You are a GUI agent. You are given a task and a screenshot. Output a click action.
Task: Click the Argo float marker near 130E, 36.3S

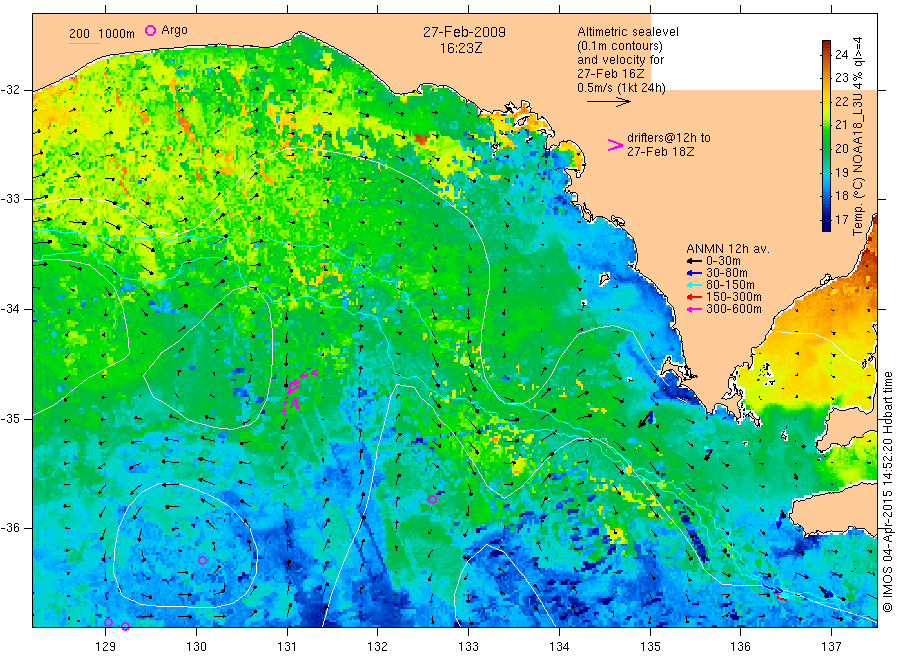point(202,560)
